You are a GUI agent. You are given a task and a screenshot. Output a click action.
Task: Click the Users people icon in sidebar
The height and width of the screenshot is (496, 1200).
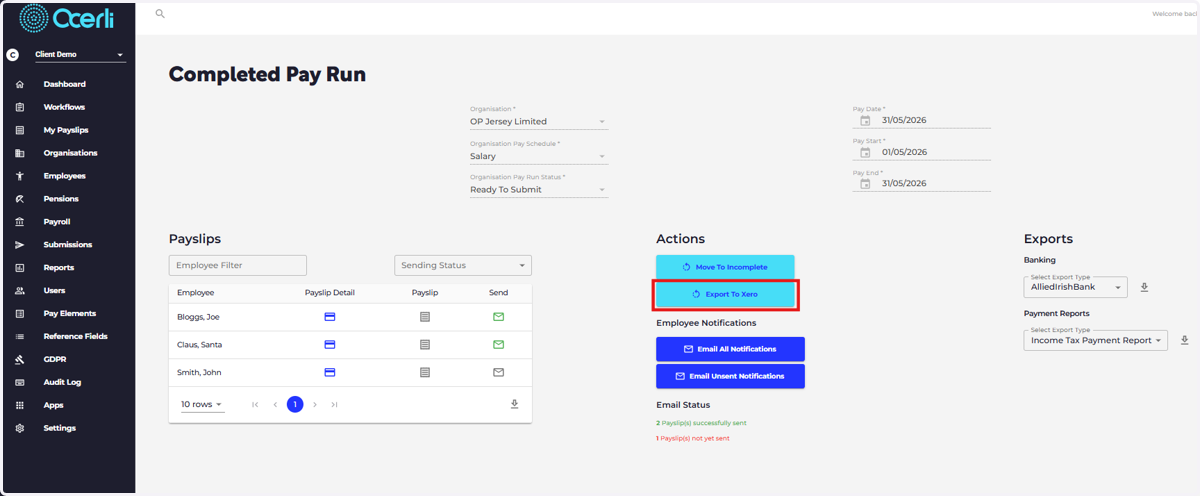pos(20,291)
